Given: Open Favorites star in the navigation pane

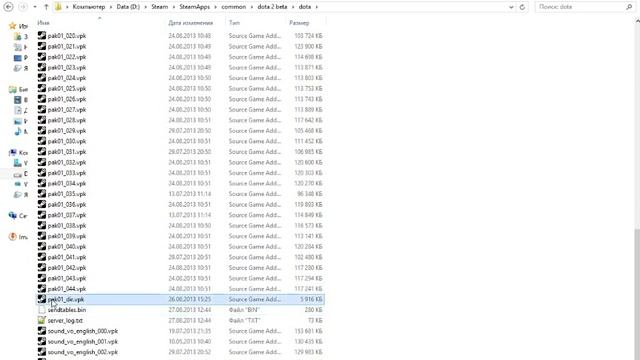Looking at the screenshot, I should 13,26.
